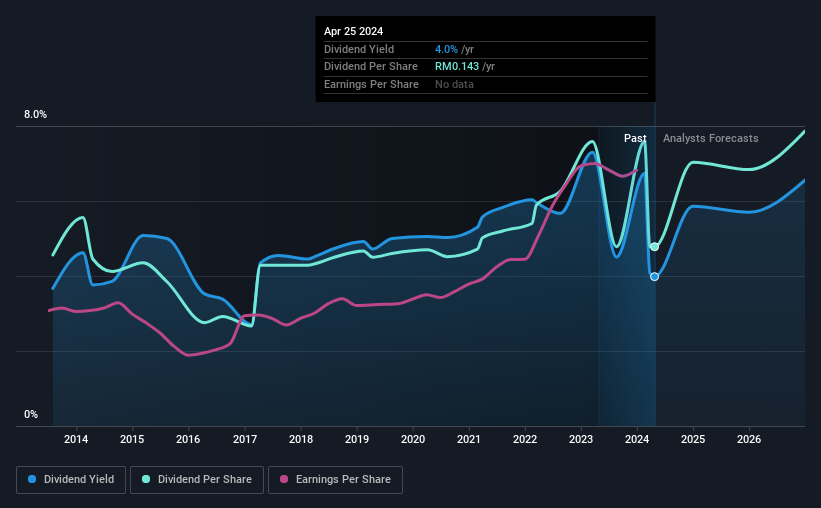Image resolution: width=821 pixels, height=508 pixels.
Task: Click the 2024 x-axis label
Action: pos(637,439)
